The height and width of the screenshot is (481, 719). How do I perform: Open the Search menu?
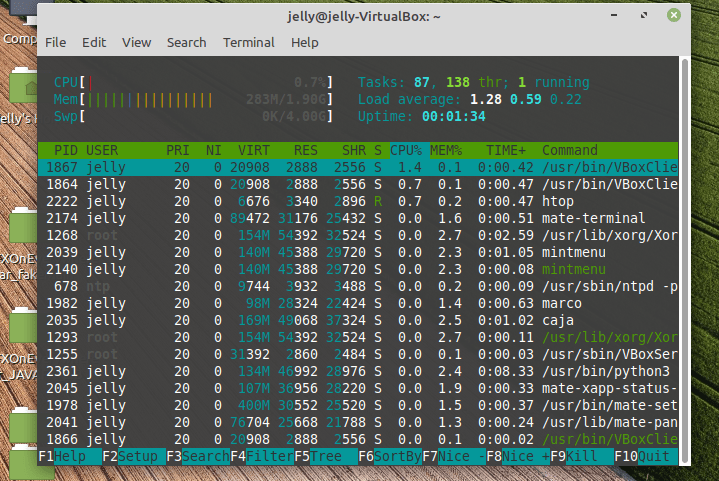(187, 43)
